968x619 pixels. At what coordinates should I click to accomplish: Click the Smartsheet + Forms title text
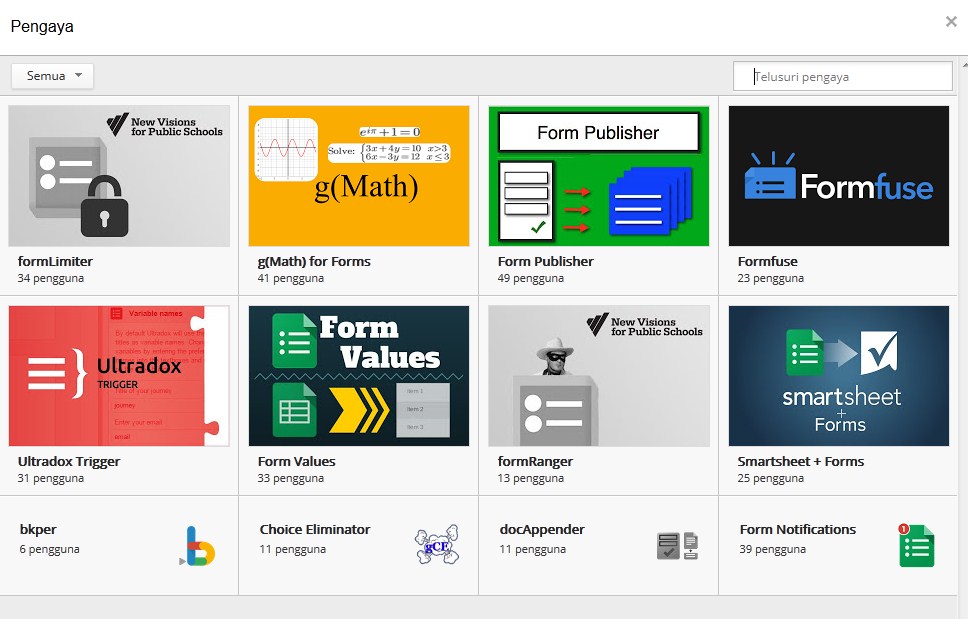click(x=800, y=461)
